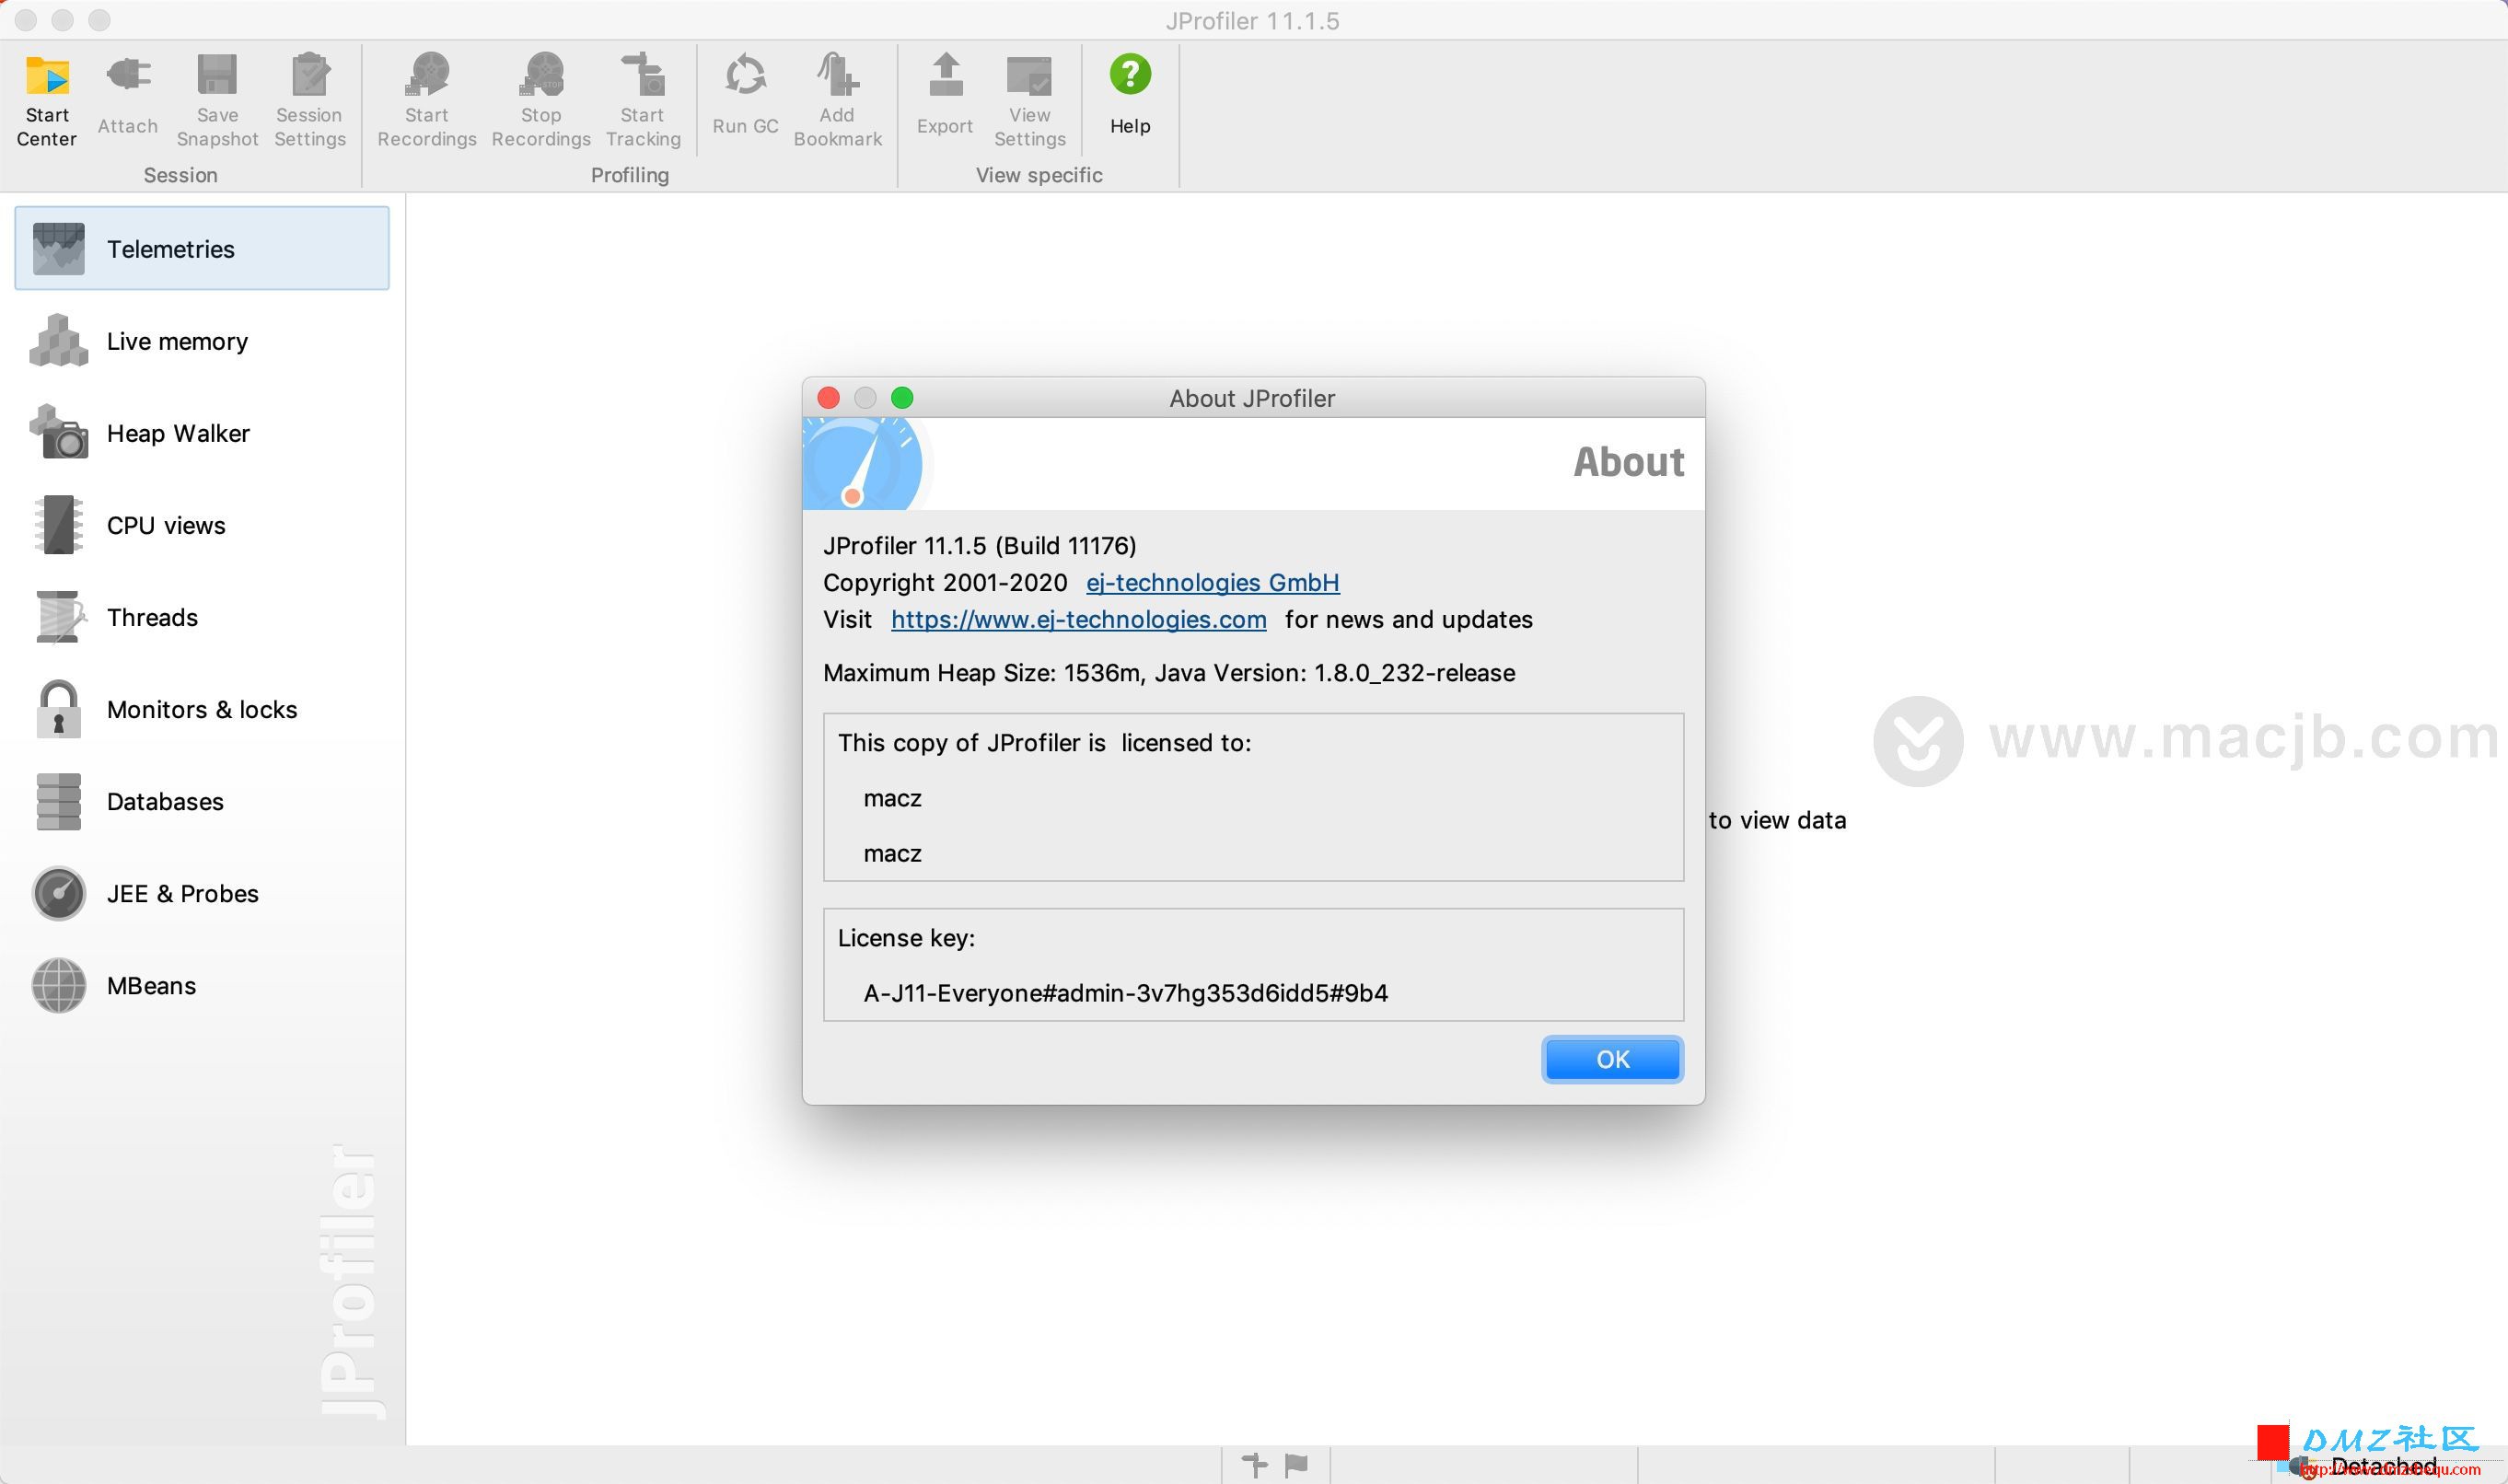Click the license key text
The height and width of the screenshot is (1484, 2508).
click(1125, 993)
